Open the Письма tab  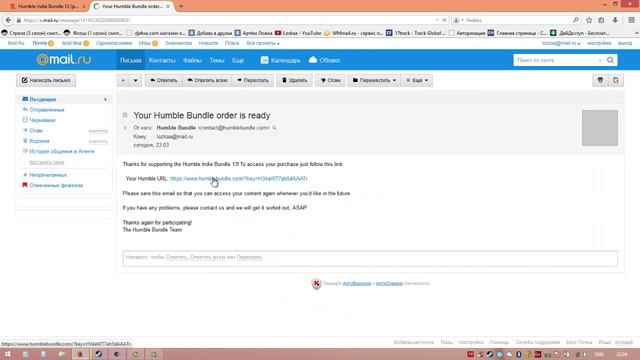click(x=131, y=60)
